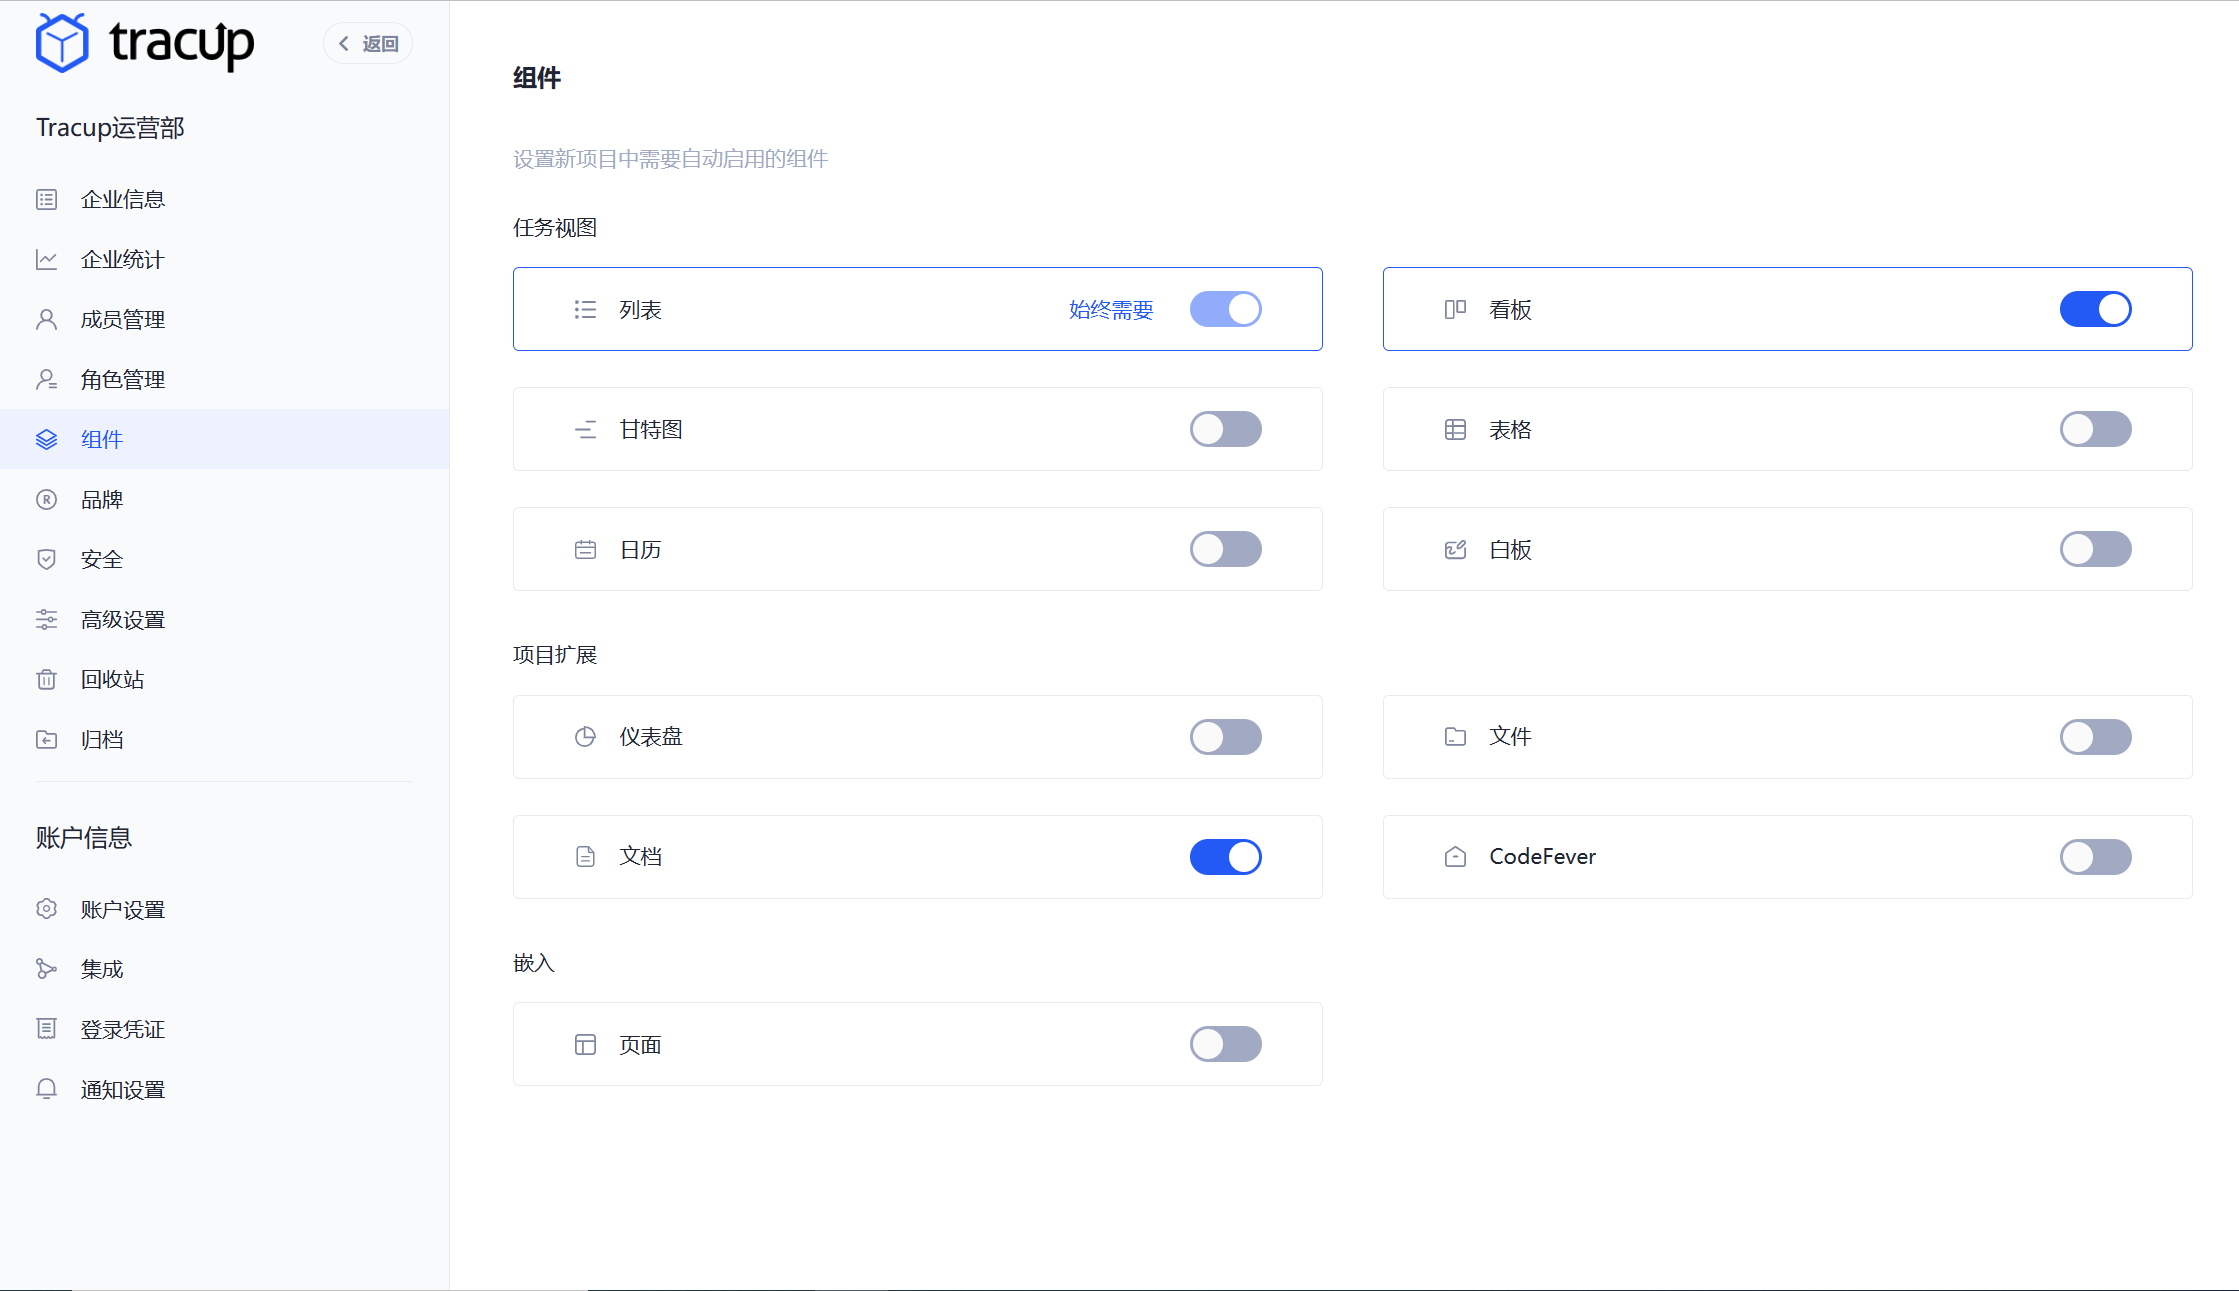Click the member management person icon

click(46, 319)
